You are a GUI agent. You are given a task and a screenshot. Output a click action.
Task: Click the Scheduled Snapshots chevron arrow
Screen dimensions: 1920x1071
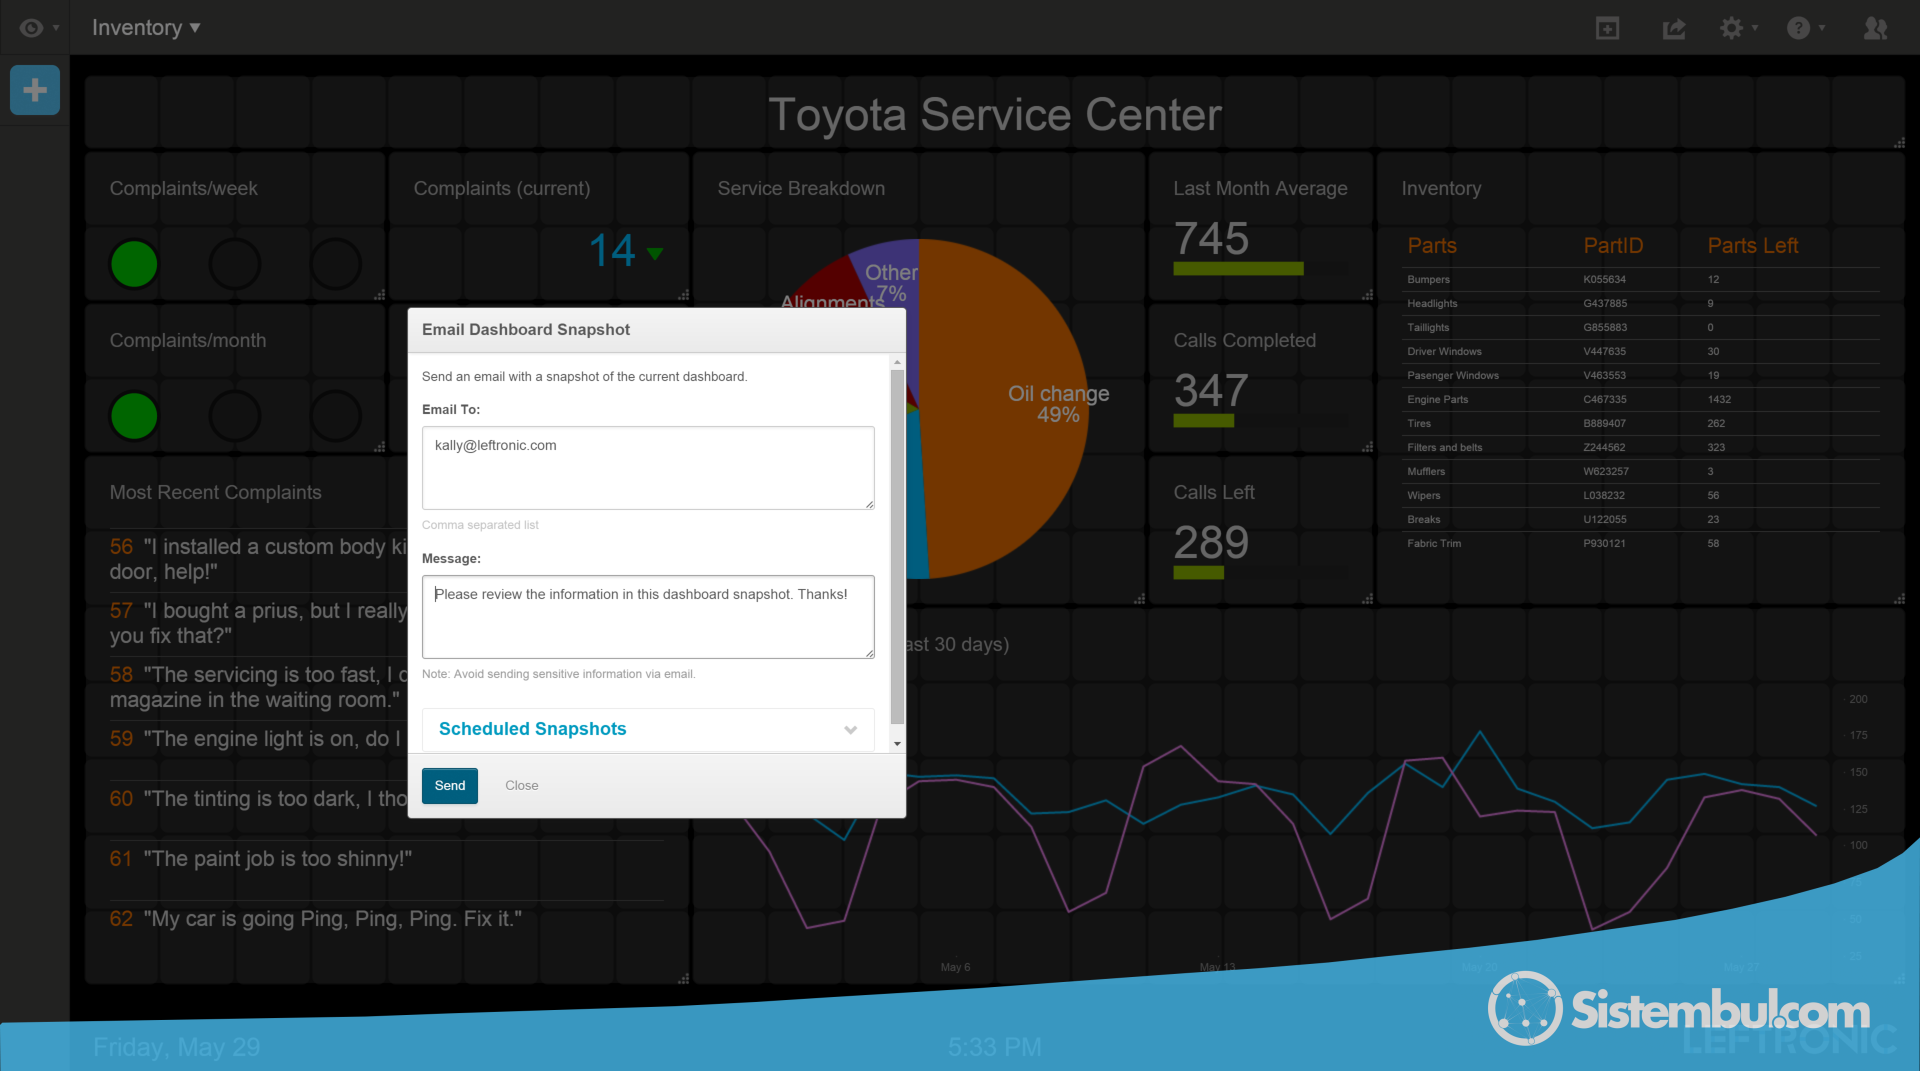tap(851, 730)
